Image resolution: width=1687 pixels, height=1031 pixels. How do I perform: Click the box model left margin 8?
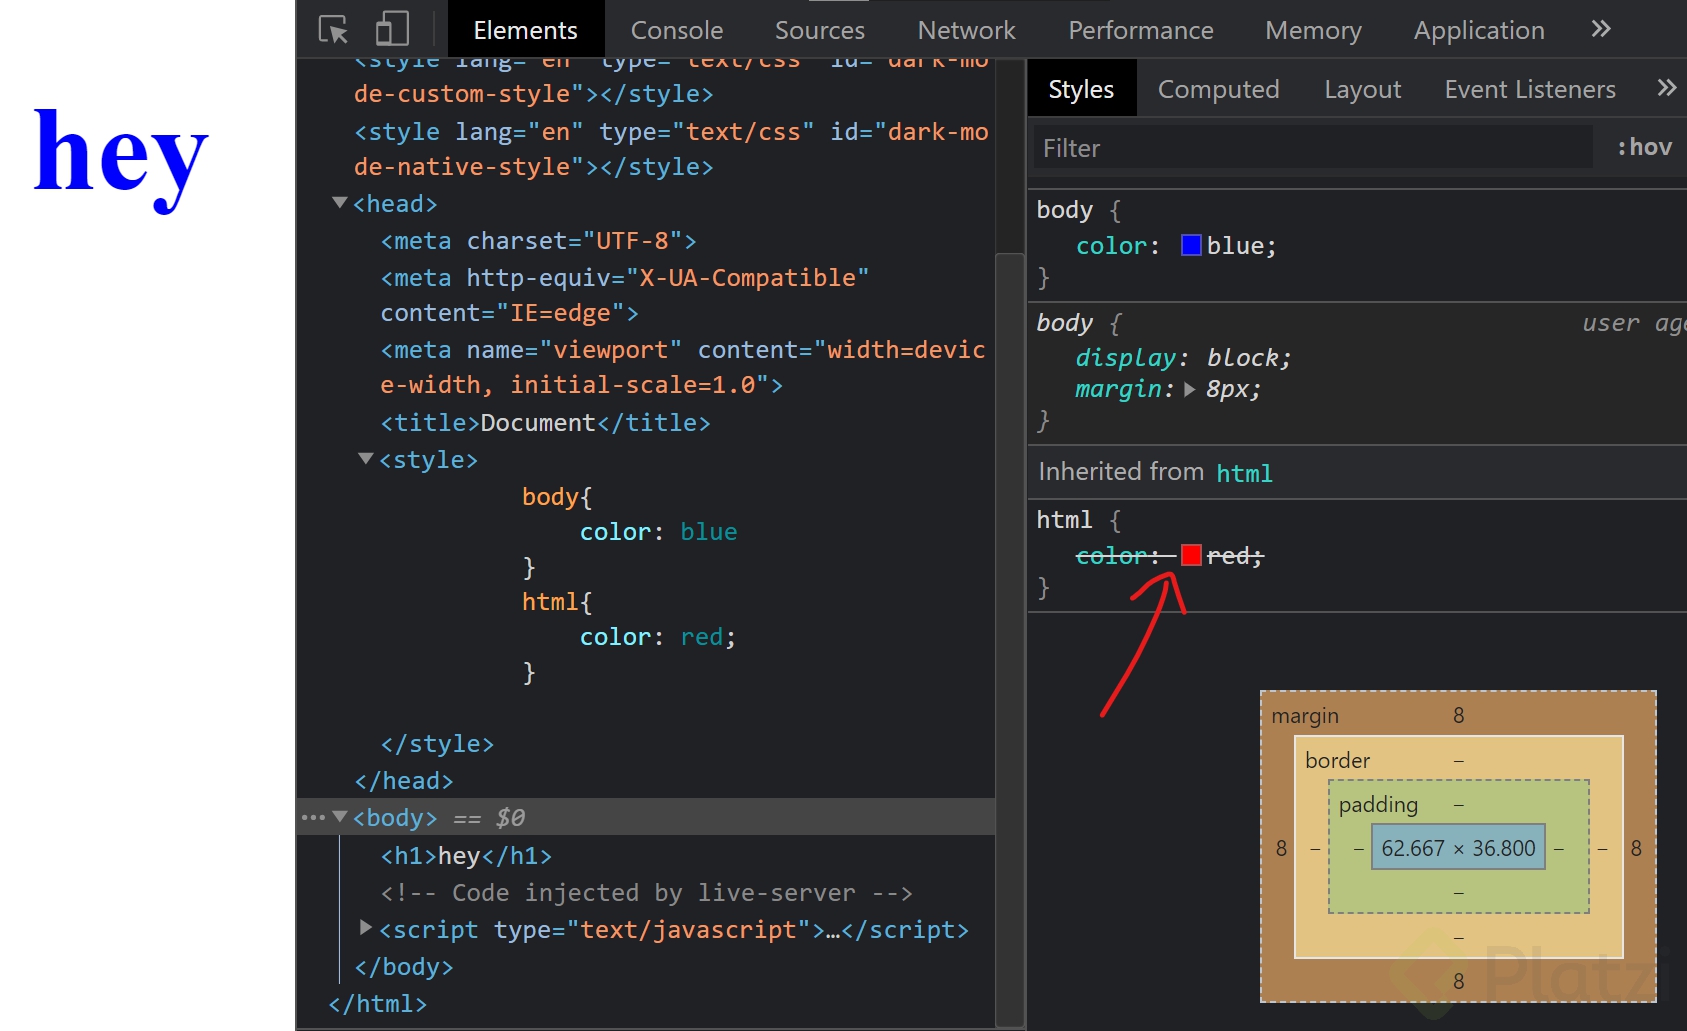(1281, 848)
